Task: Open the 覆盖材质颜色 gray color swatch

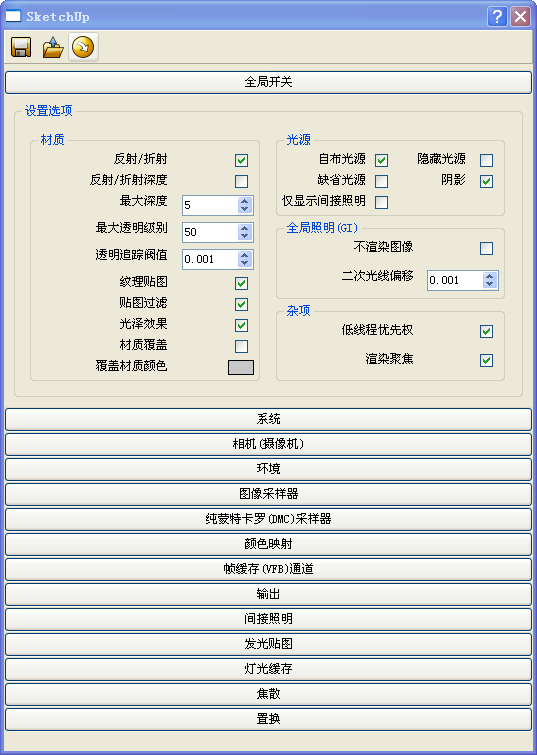Action: tap(241, 367)
